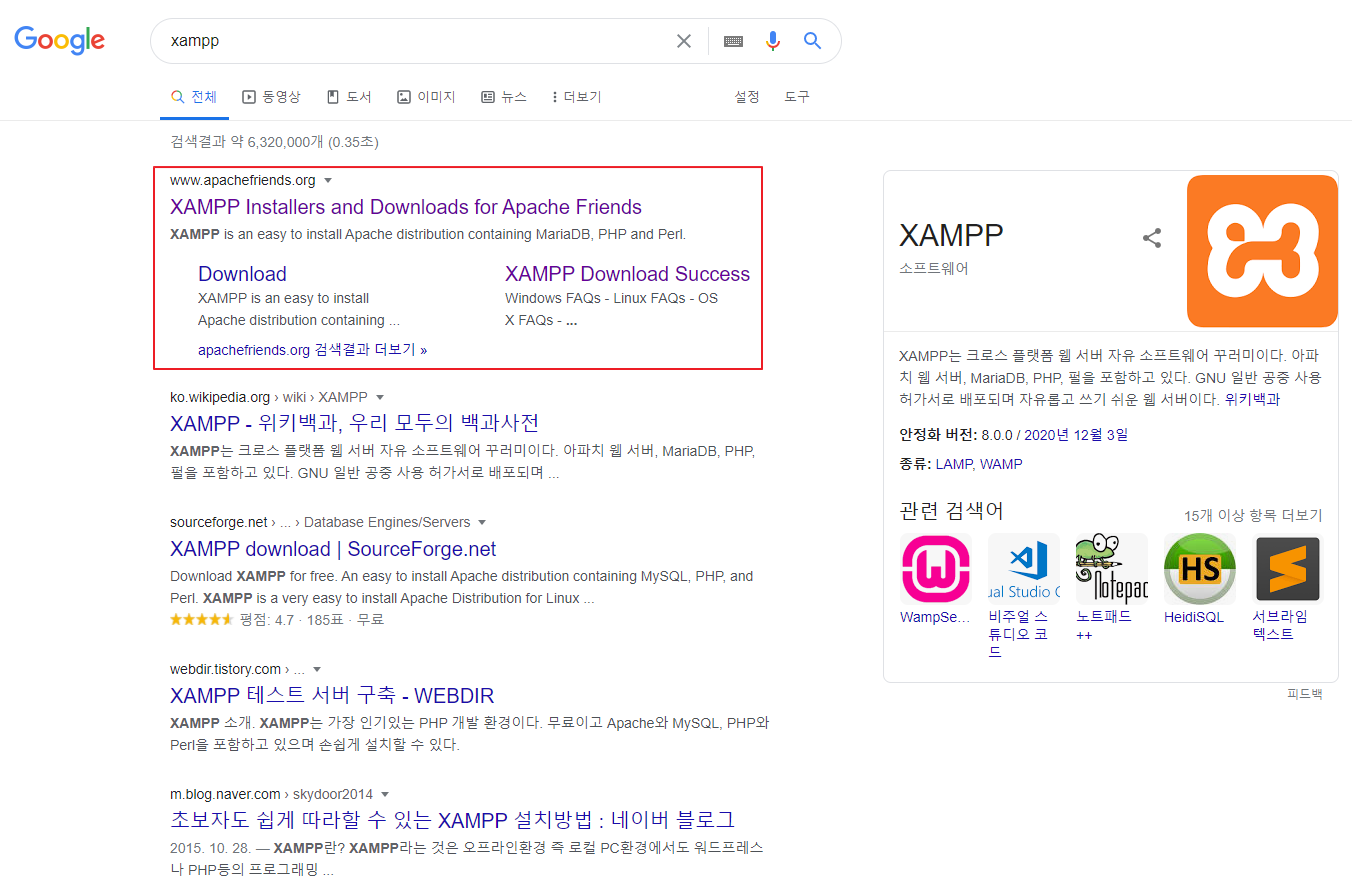Click 위키백과 link in knowledge panel
The height and width of the screenshot is (894, 1352).
[x=1252, y=399]
